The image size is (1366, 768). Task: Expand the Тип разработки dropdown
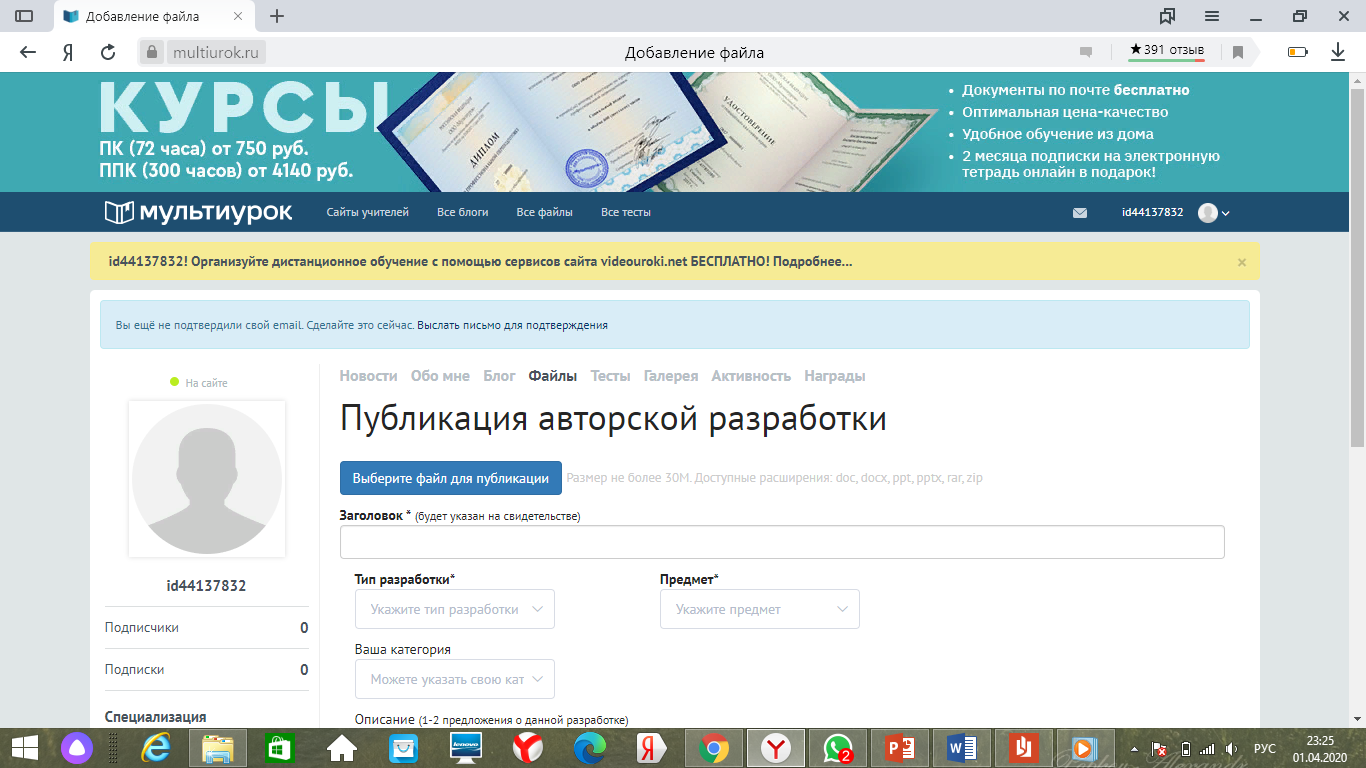click(454, 609)
